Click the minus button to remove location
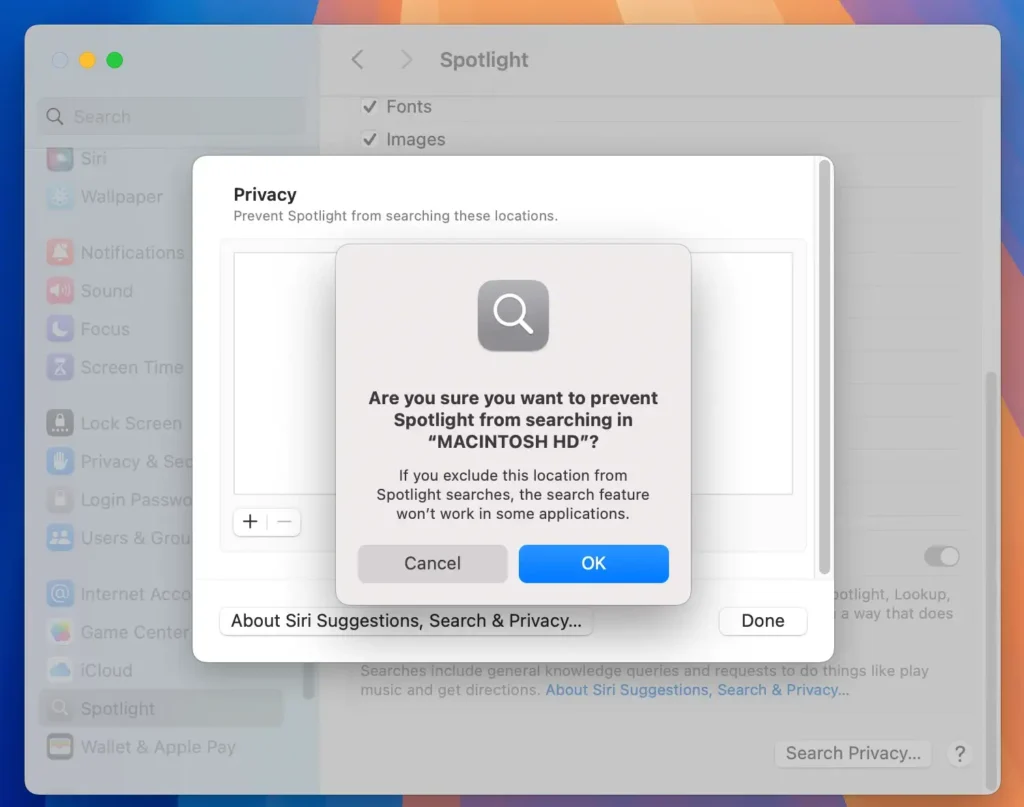The height and width of the screenshot is (807, 1024). point(284,522)
